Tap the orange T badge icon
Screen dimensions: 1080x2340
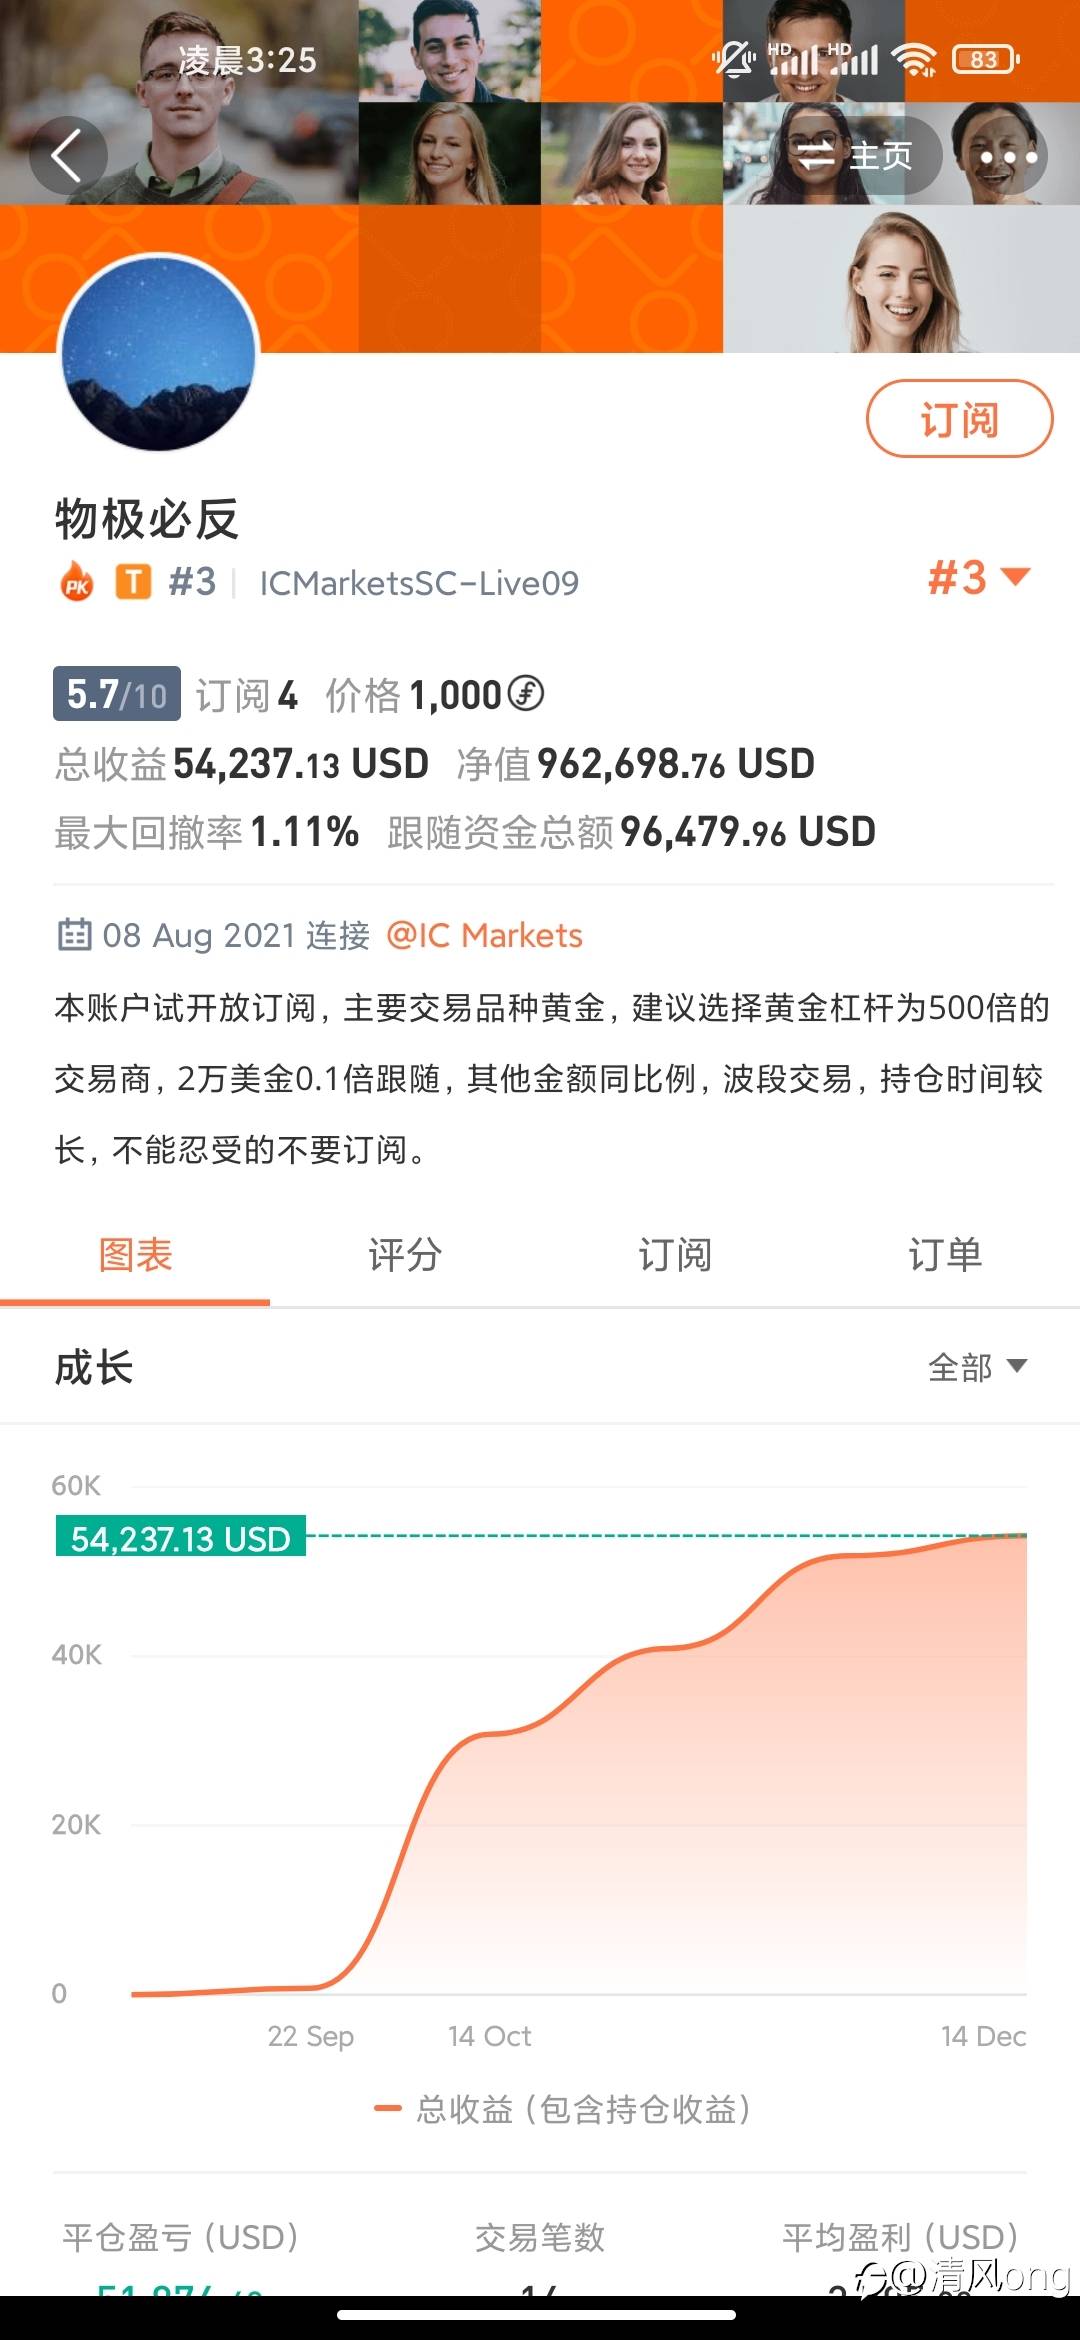133,581
